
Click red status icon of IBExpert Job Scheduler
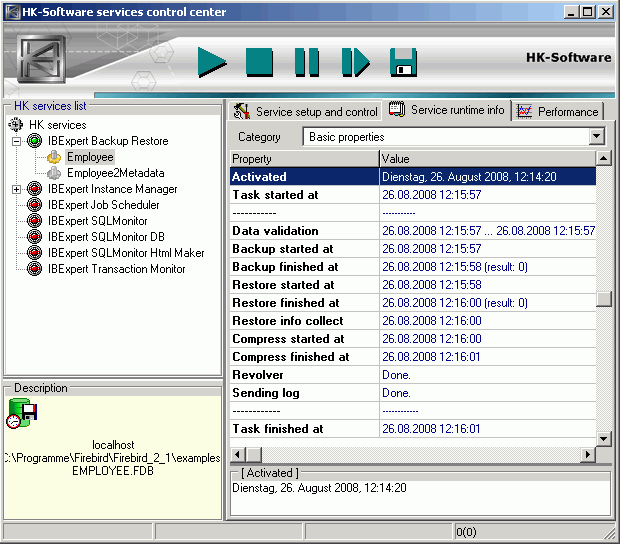point(34,205)
